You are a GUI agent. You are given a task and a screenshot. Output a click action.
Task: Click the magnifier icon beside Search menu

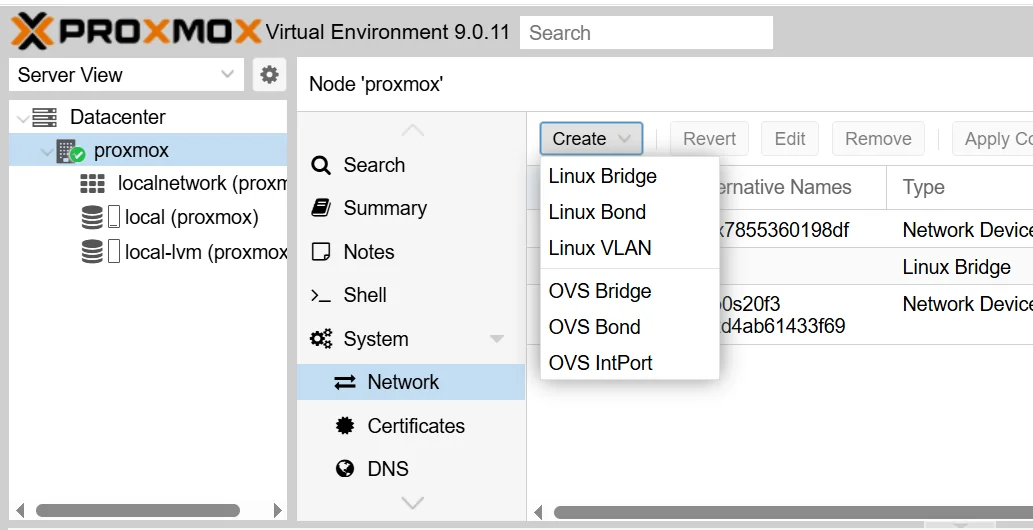click(x=321, y=165)
